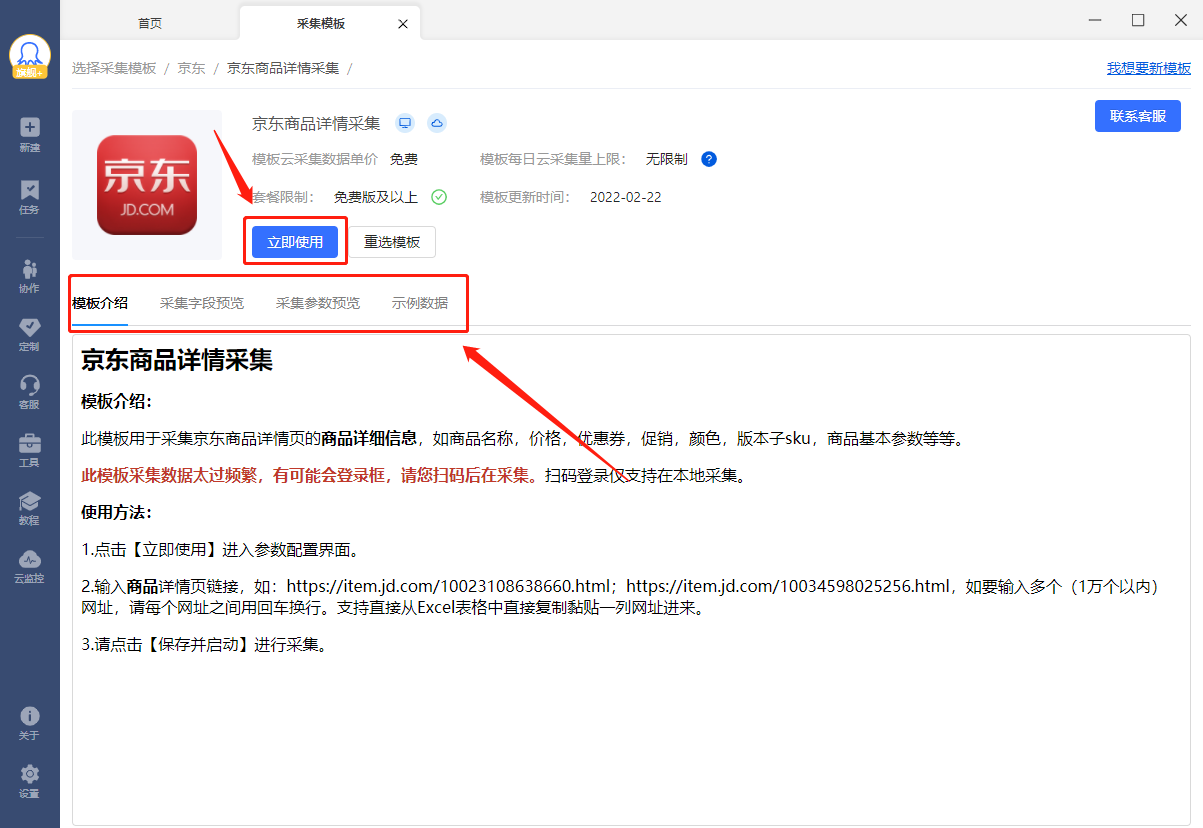Click the 京东商品详情采集 title next to the logo
Viewport: 1203px width, 828px height.
coord(316,123)
